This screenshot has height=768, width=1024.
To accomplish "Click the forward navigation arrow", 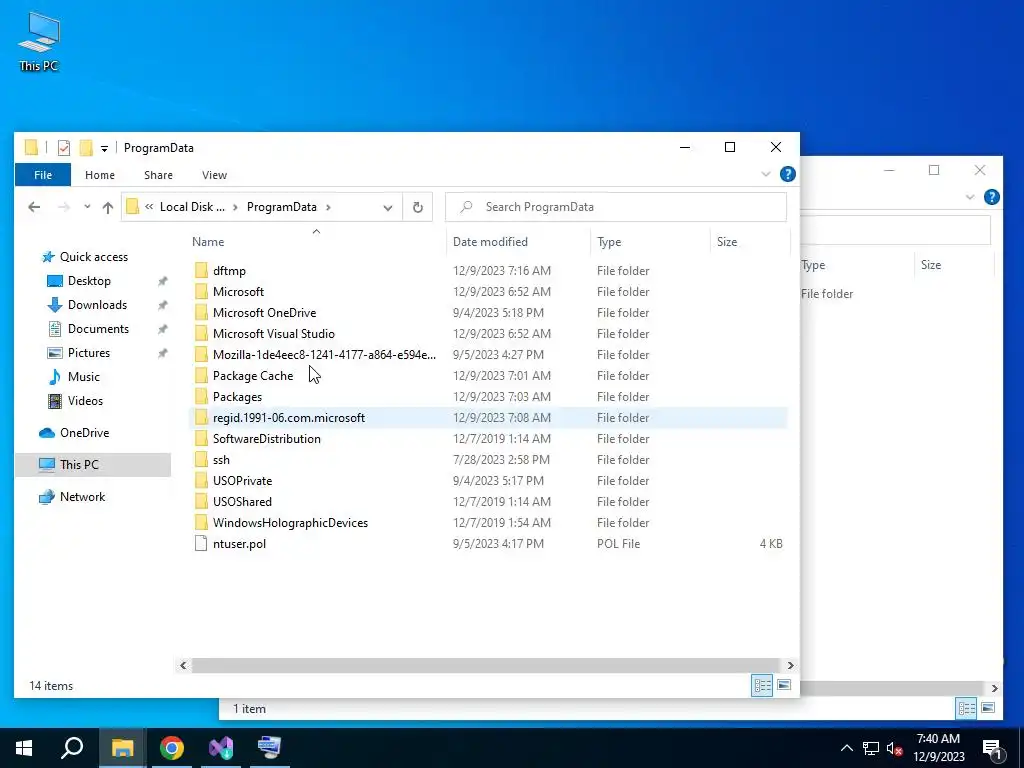I will (63, 207).
